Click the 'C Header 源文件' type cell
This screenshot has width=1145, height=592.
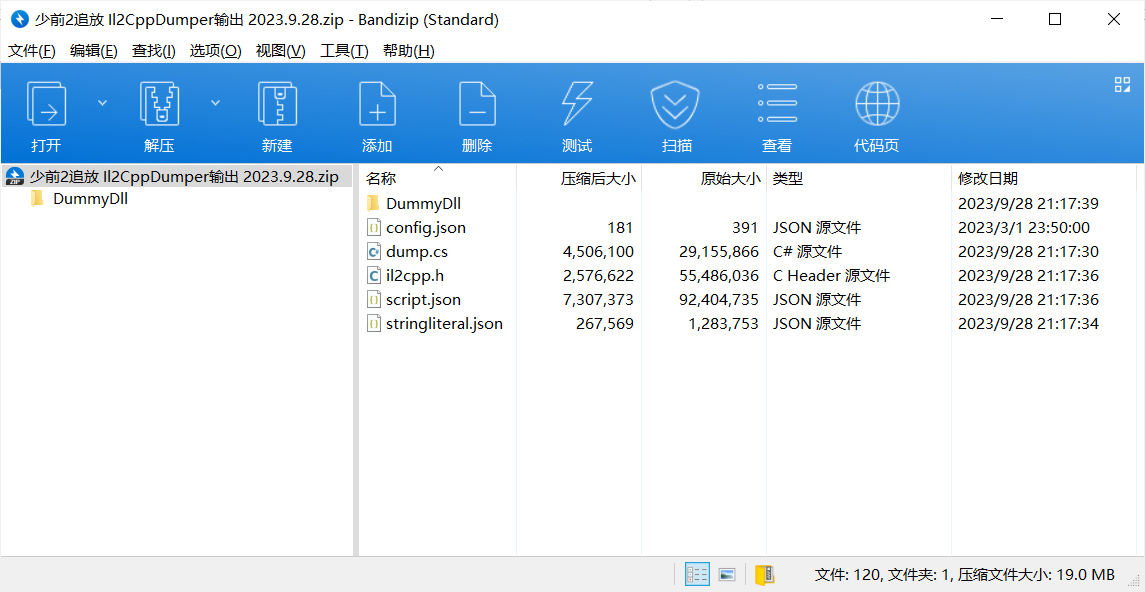tap(831, 276)
